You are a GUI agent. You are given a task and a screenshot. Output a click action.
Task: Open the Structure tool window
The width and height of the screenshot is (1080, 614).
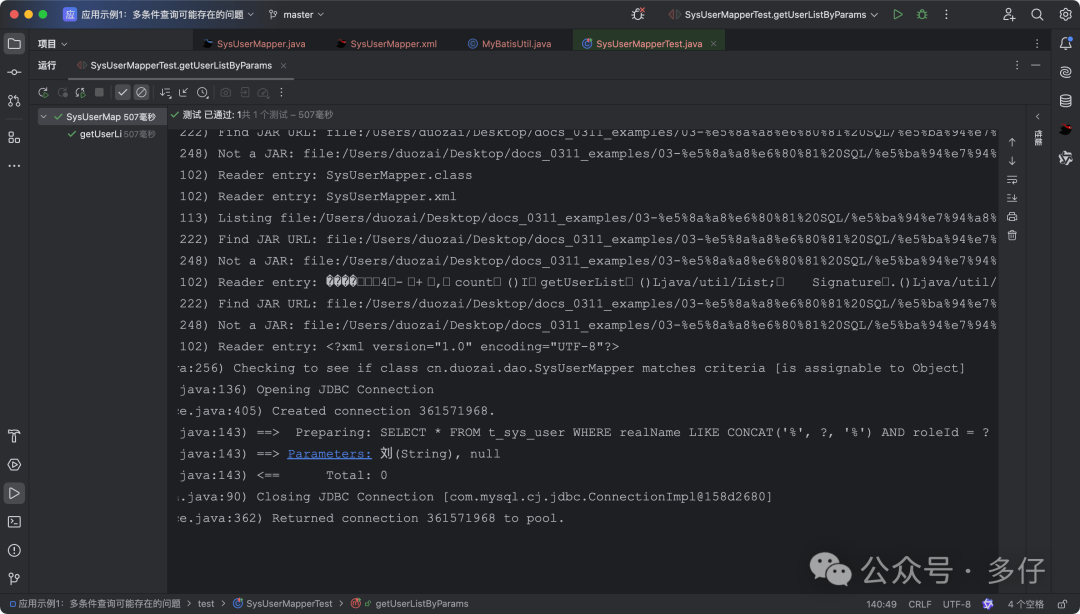14,138
